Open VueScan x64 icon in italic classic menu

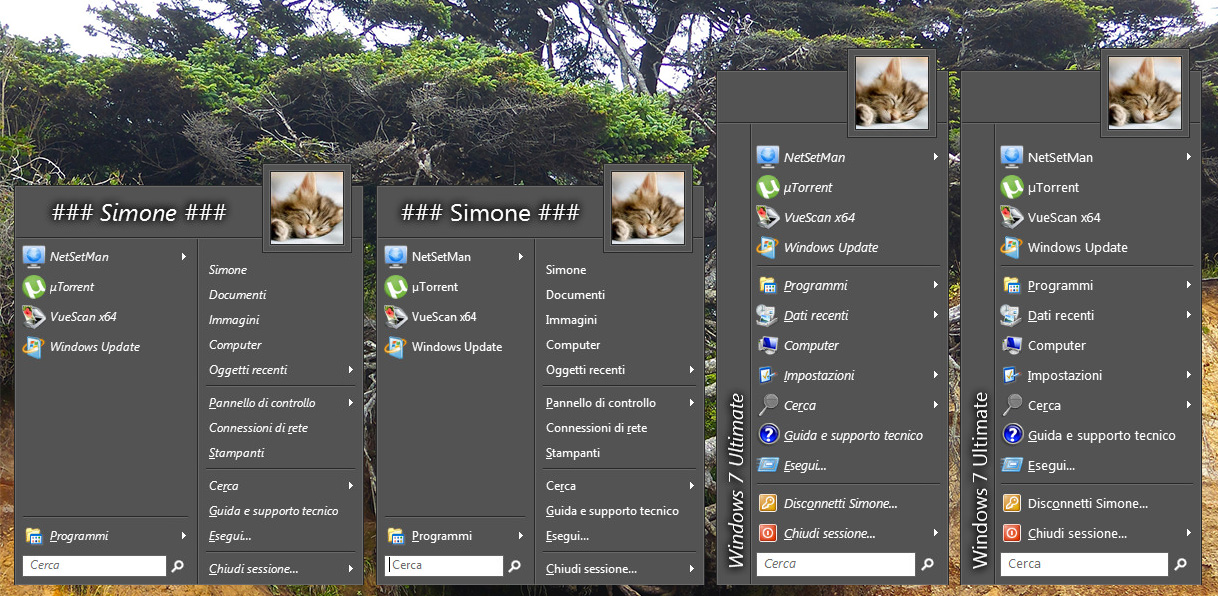(768, 217)
